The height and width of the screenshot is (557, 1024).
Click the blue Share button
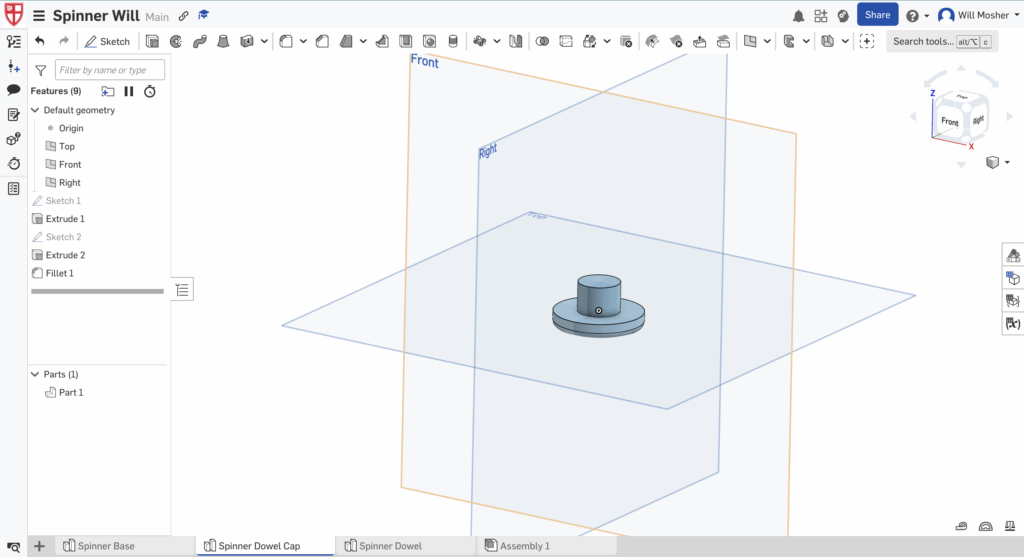(x=877, y=15)
